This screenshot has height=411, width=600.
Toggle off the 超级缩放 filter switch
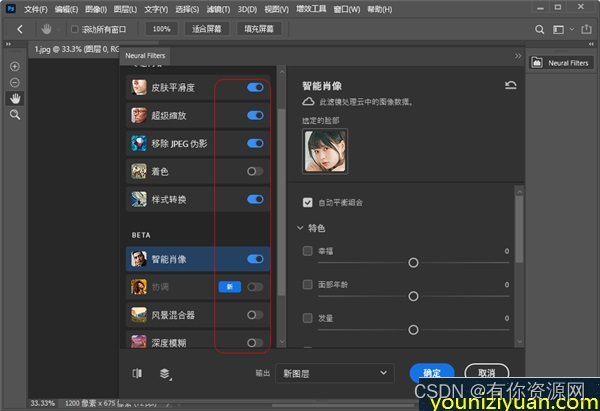(255, 115)
